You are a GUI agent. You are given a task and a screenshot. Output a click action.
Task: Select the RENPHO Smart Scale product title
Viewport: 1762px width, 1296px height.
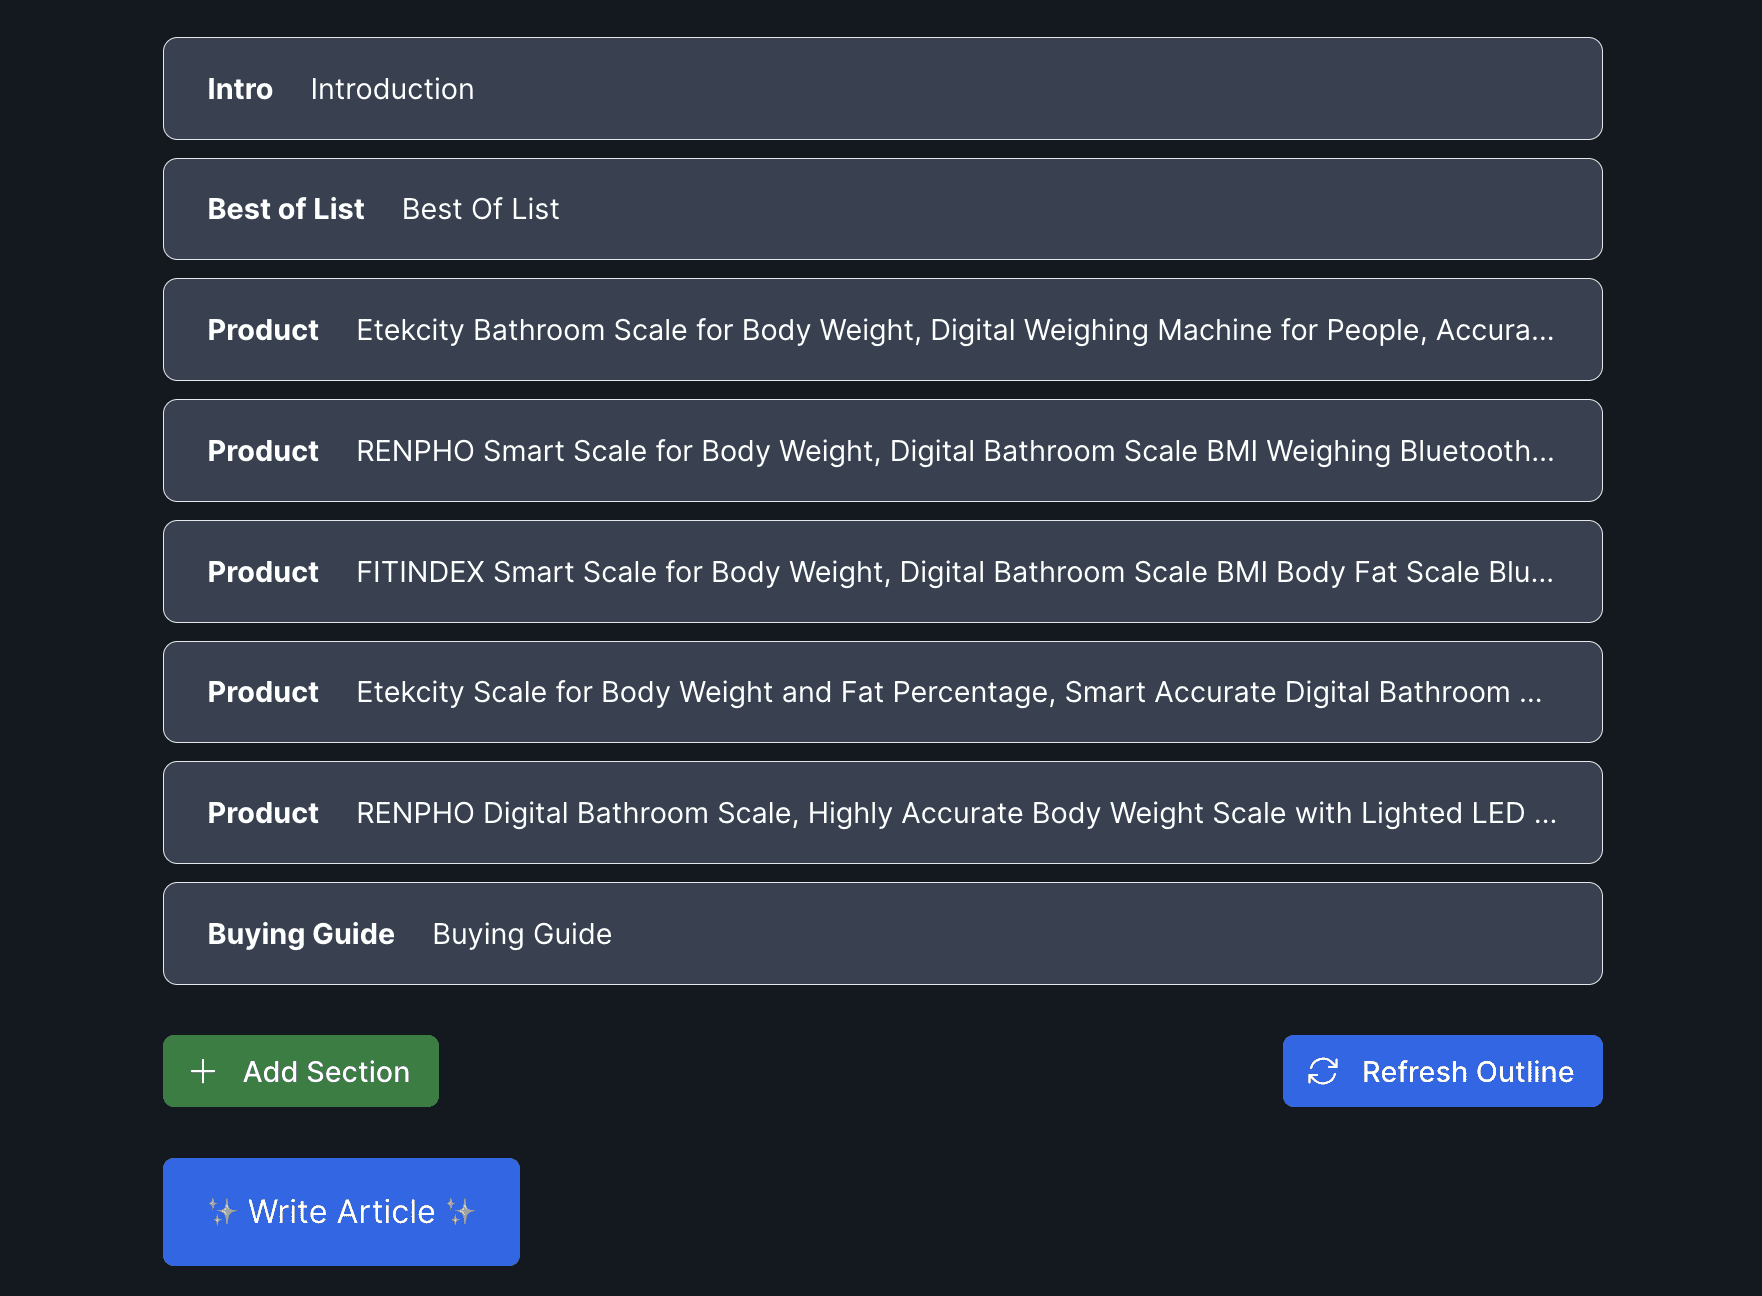(955, 451)
